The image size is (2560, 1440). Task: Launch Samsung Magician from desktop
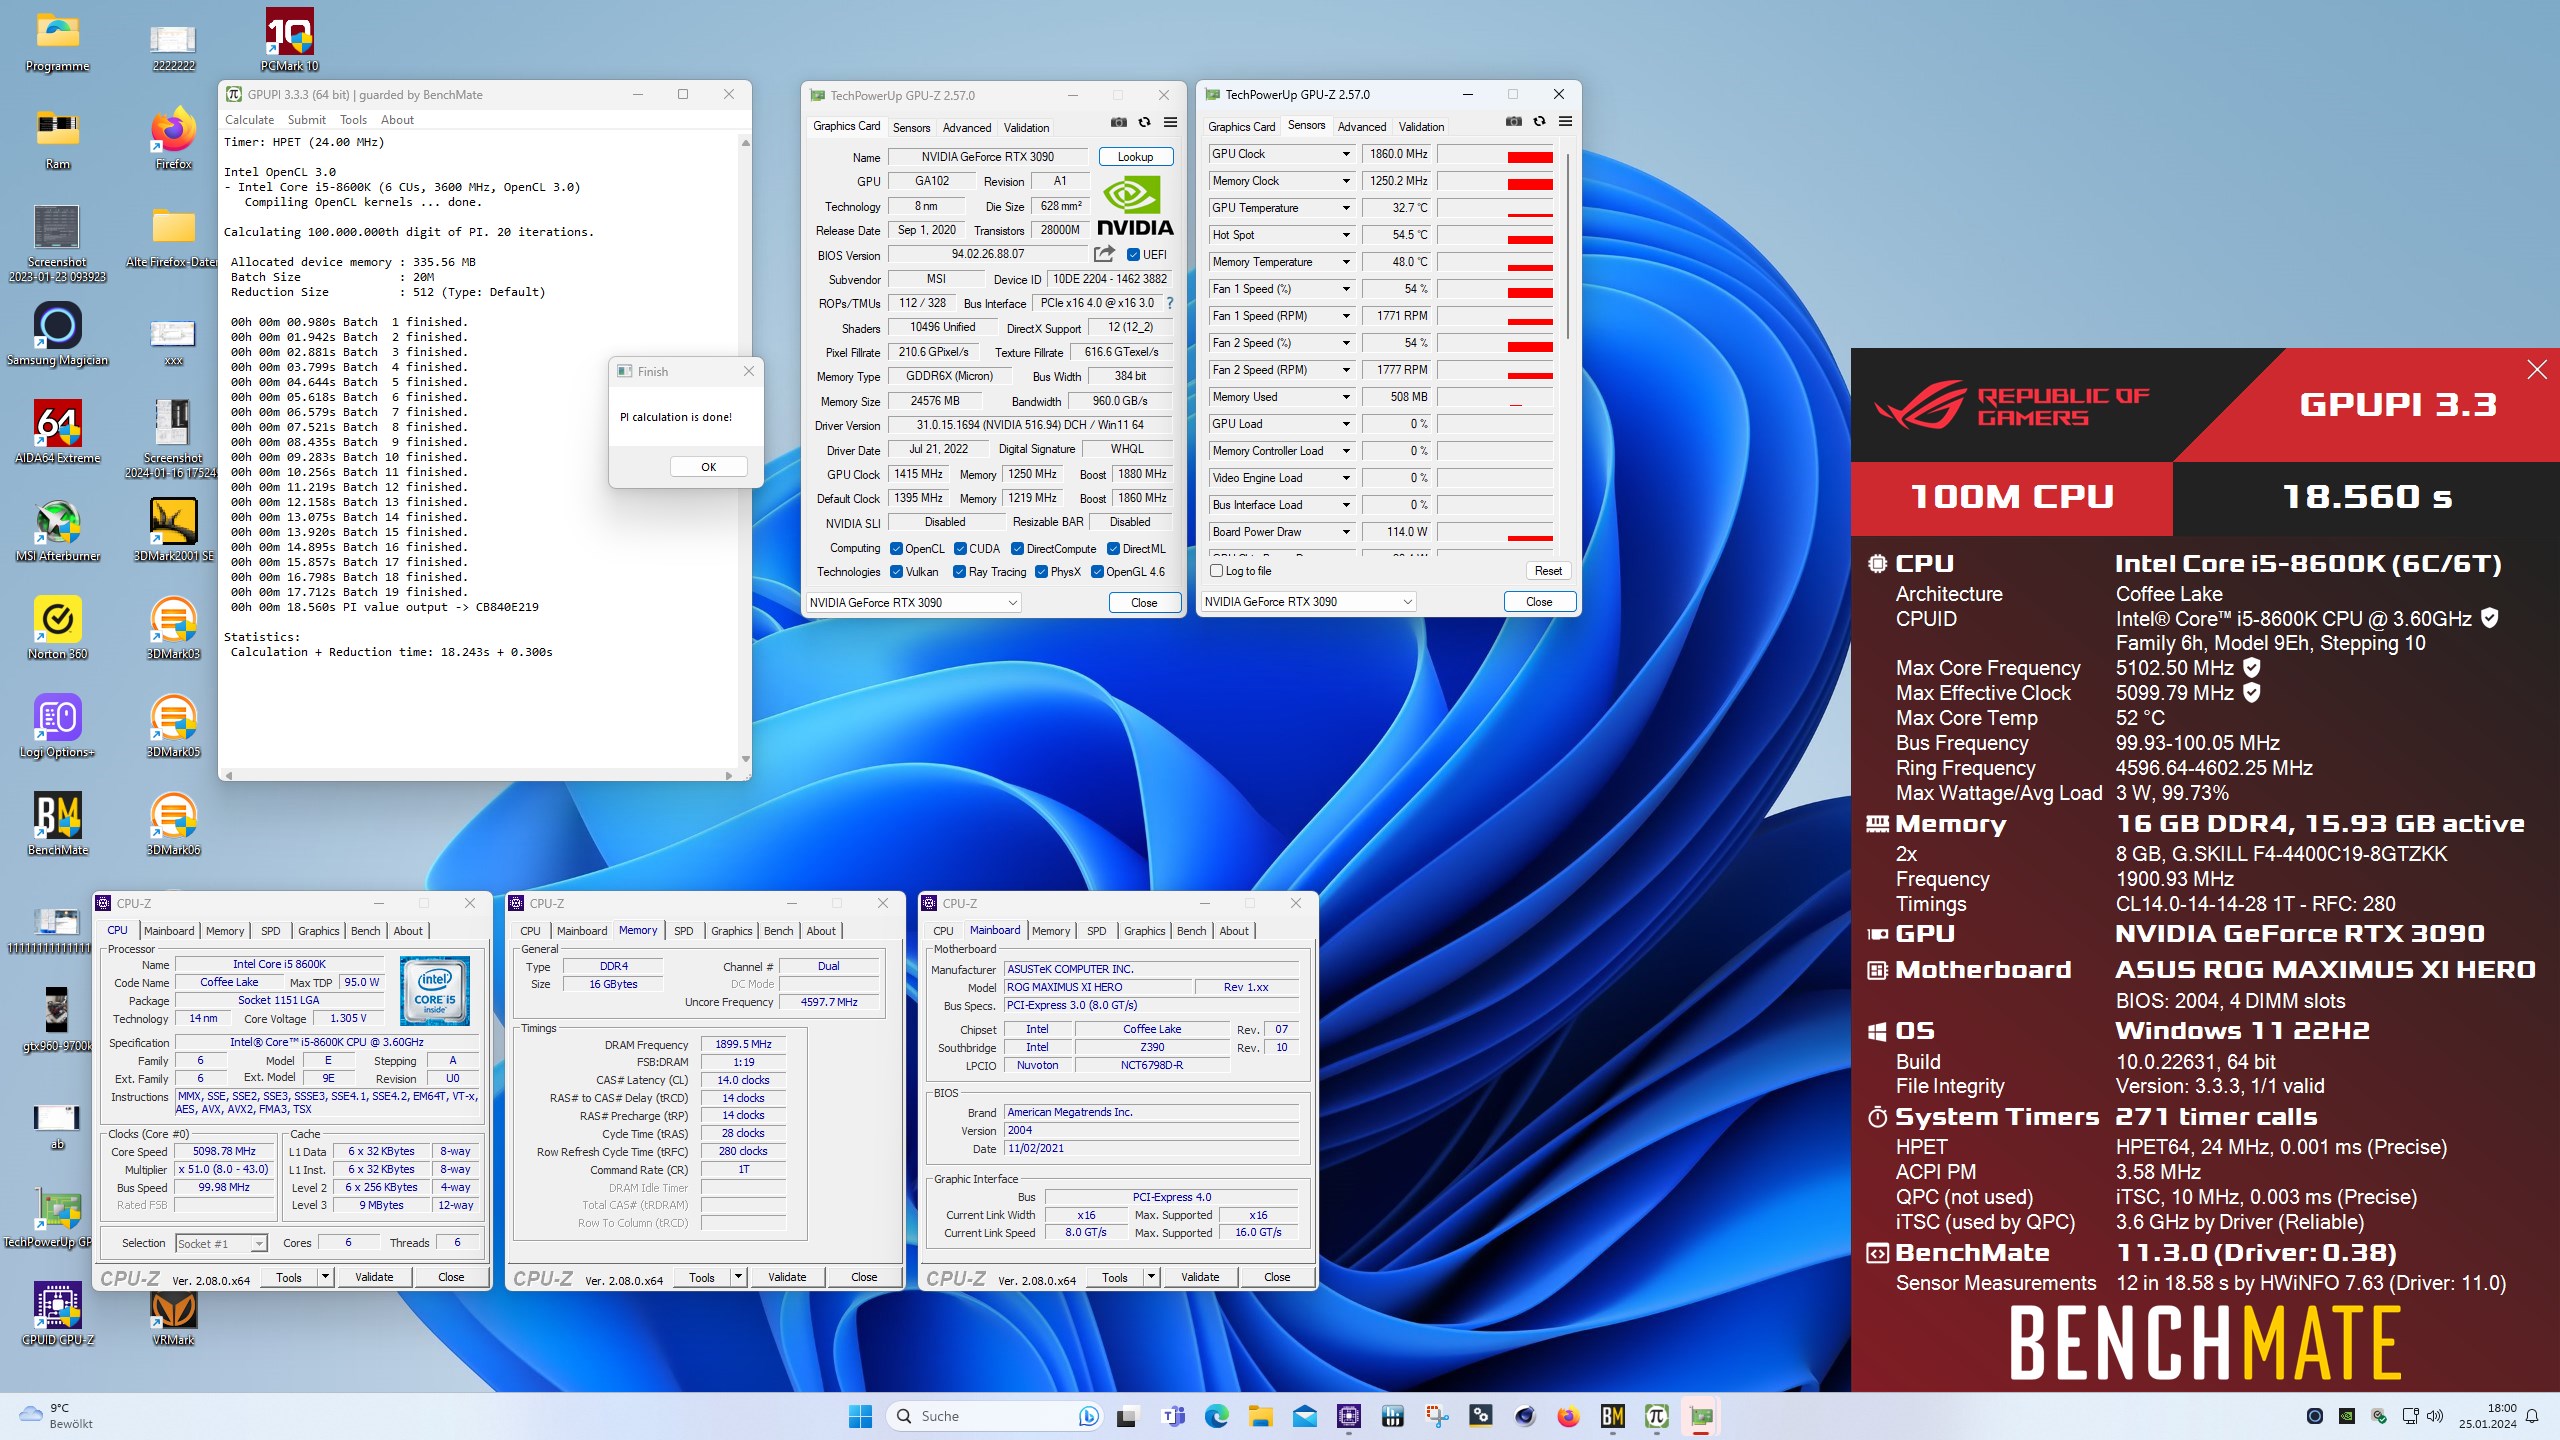(57, 334)
